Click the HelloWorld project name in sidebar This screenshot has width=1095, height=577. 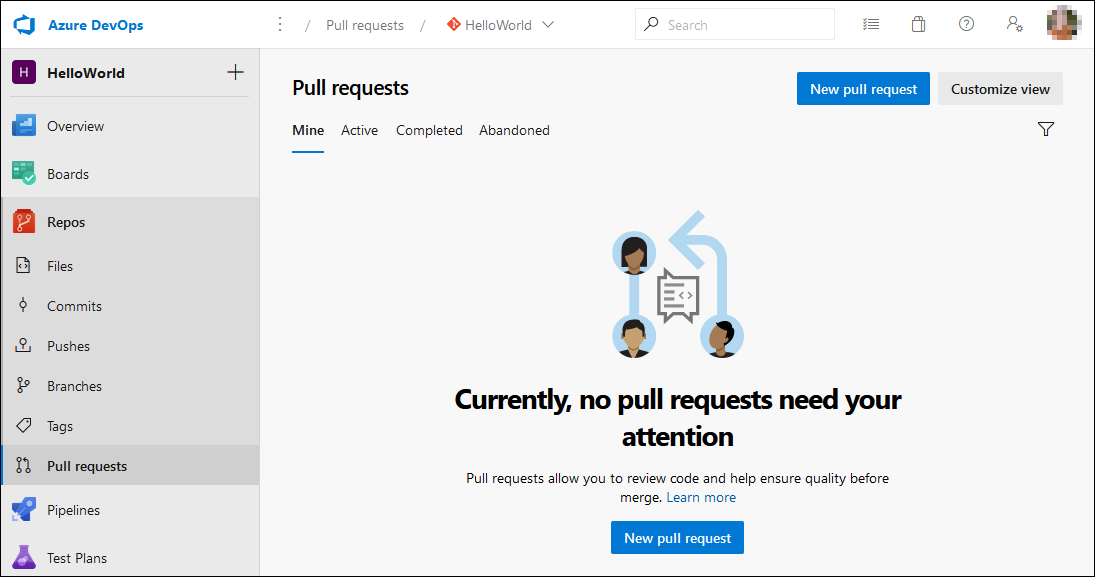tap(86, 73)
